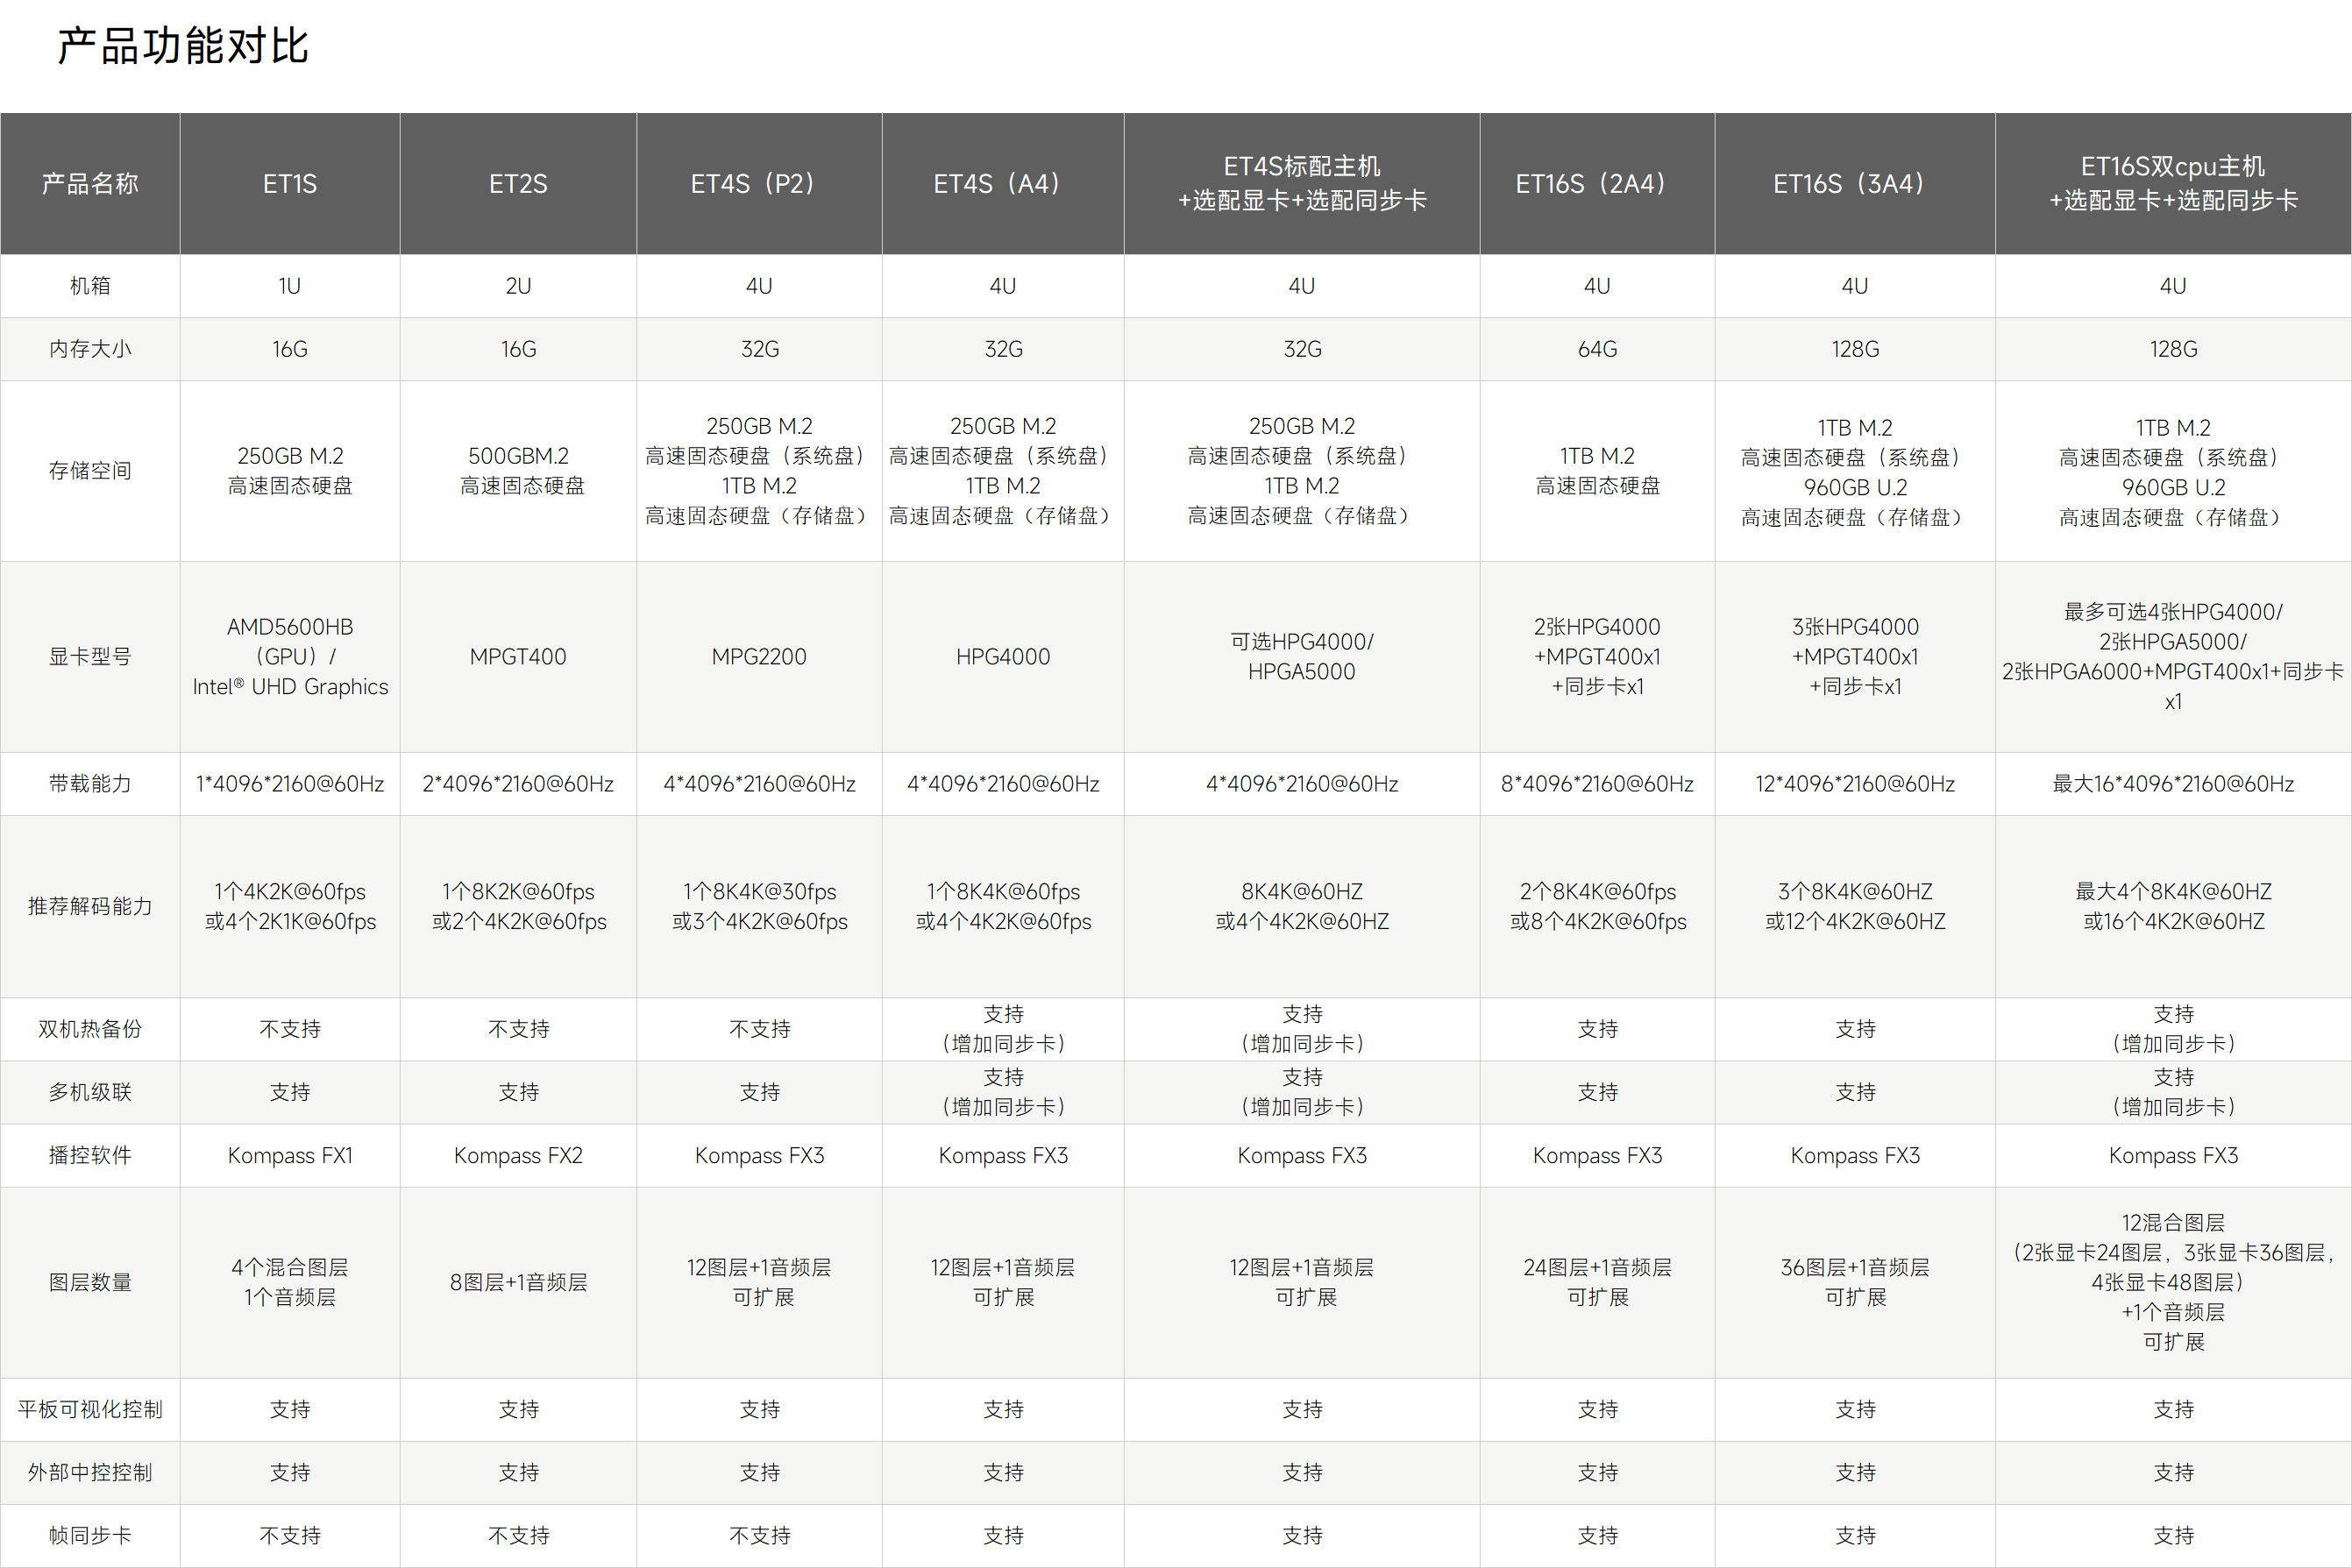Viewport: 2352px width, 1568px height.
Task: Click the 内存大小 row label
Action: 90,349
